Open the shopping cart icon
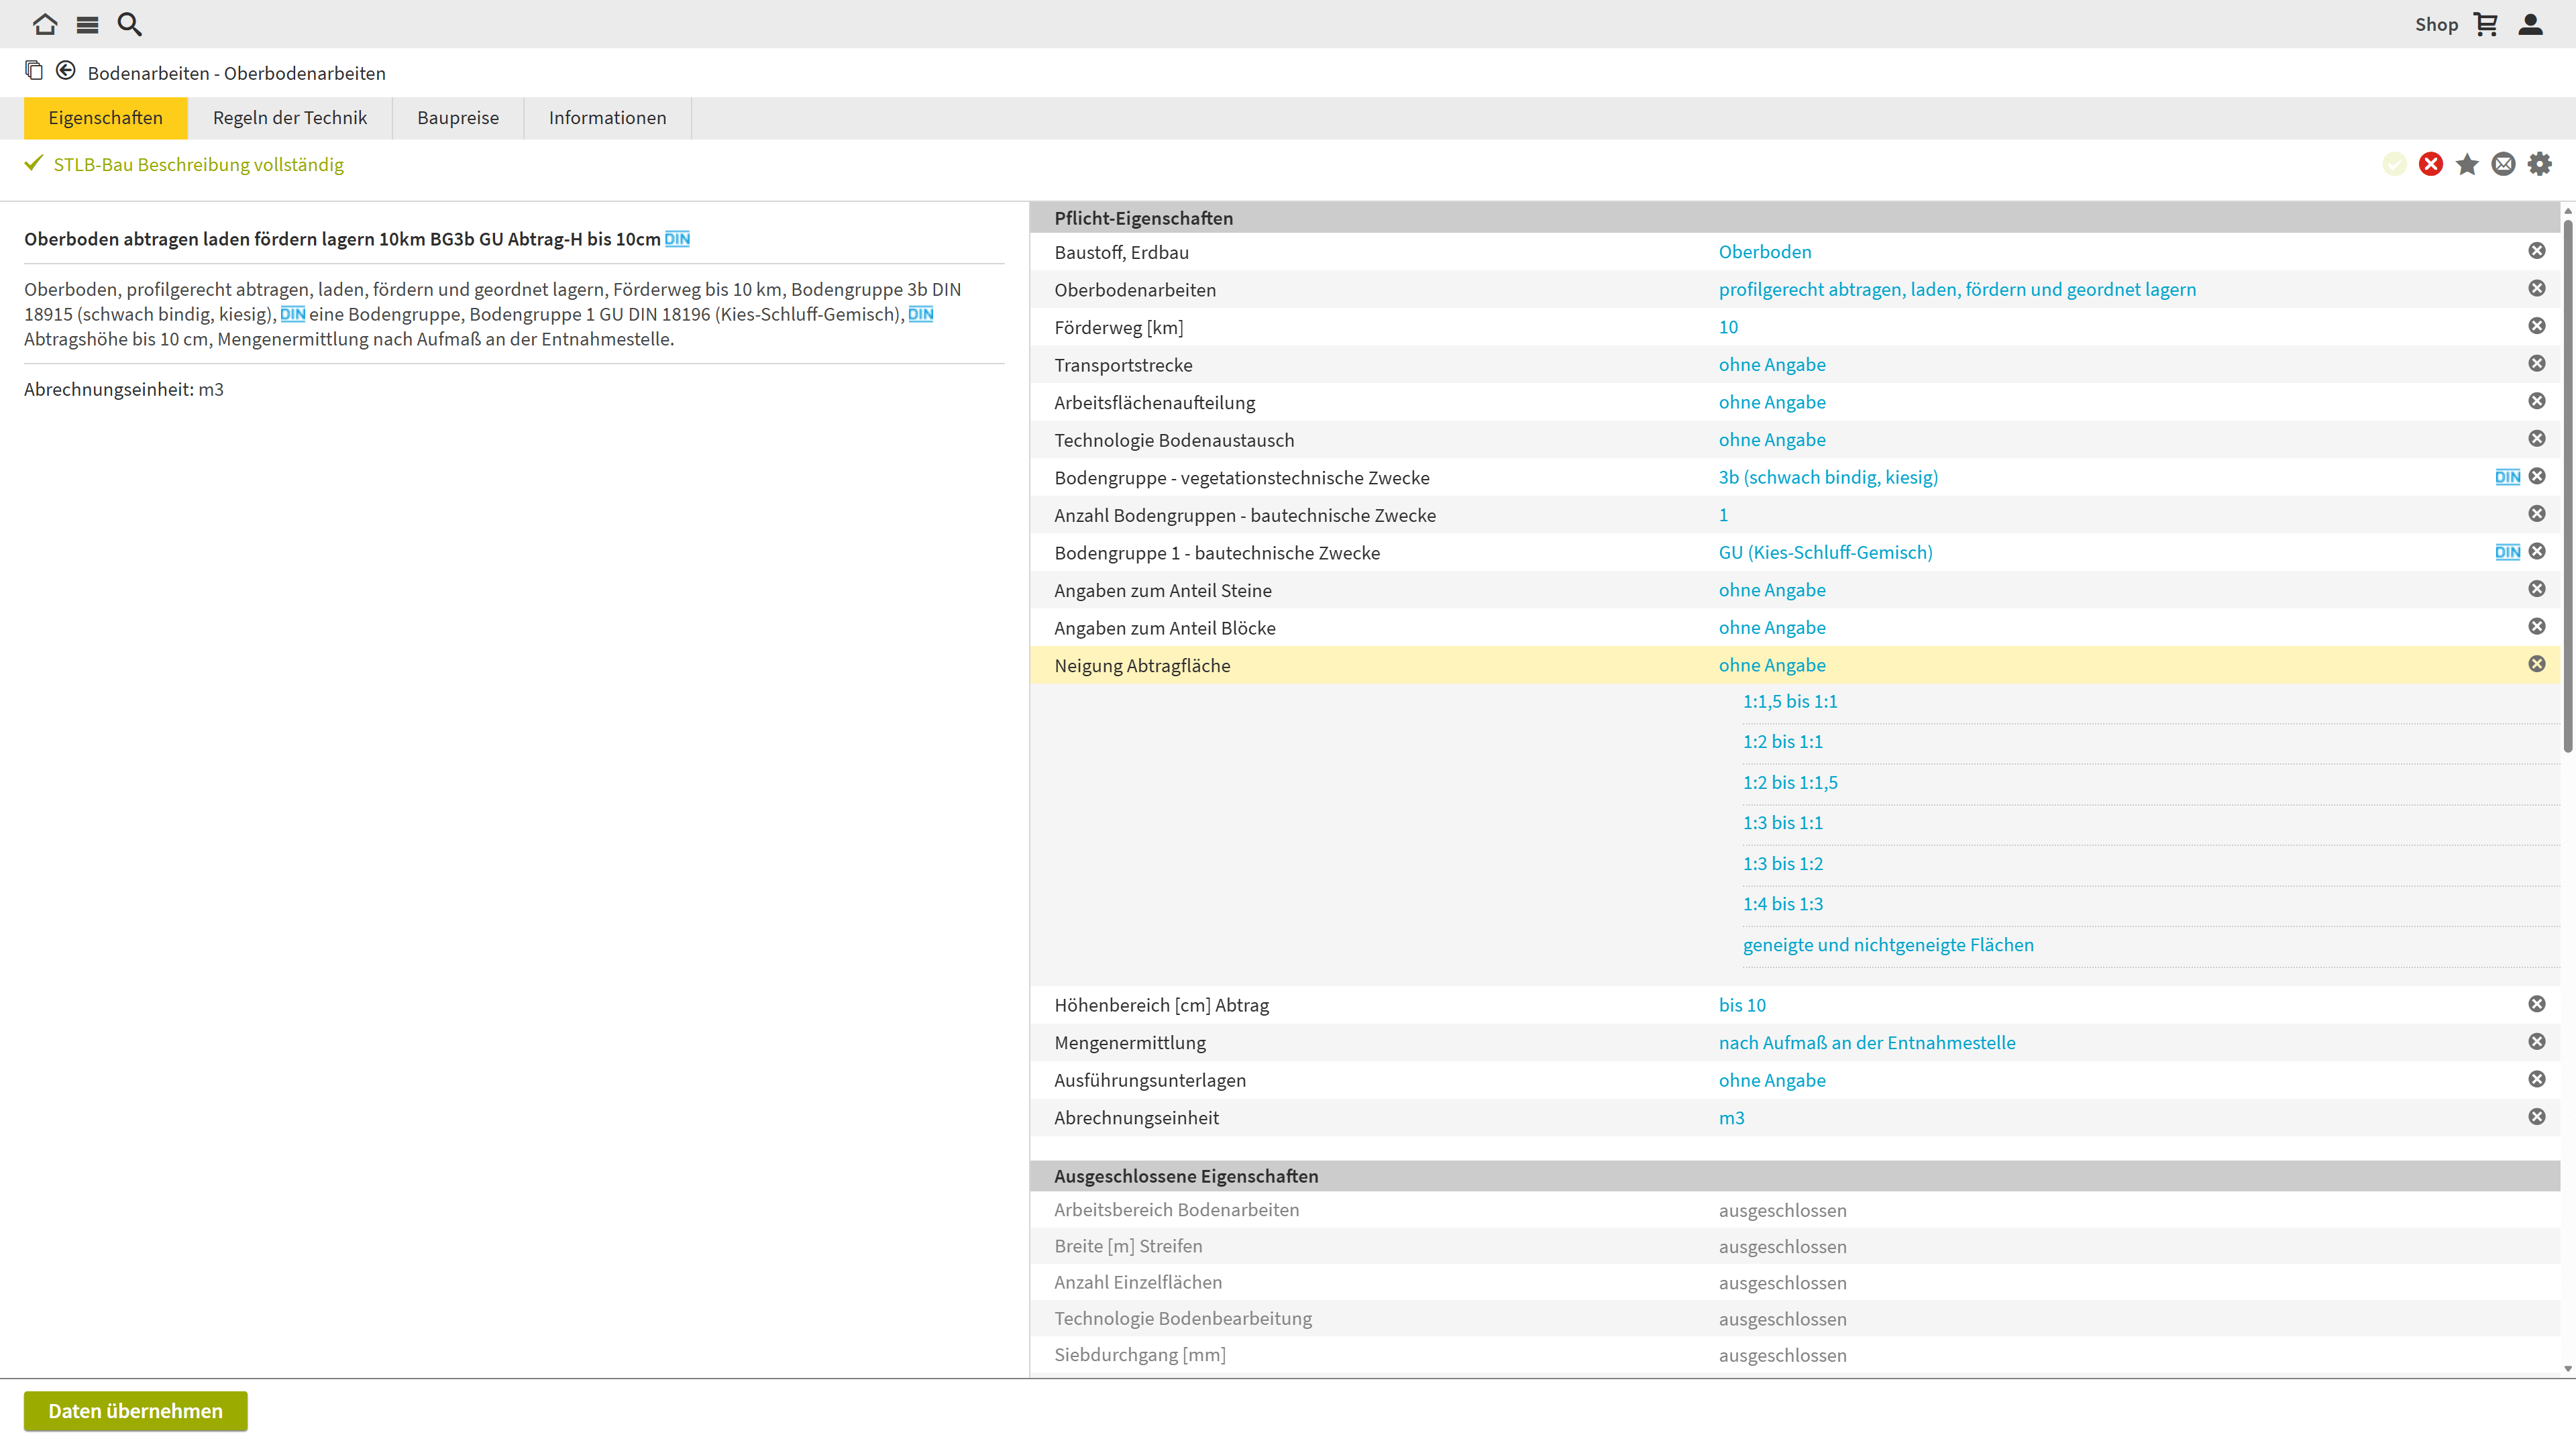 click(x=2486, y=24)
